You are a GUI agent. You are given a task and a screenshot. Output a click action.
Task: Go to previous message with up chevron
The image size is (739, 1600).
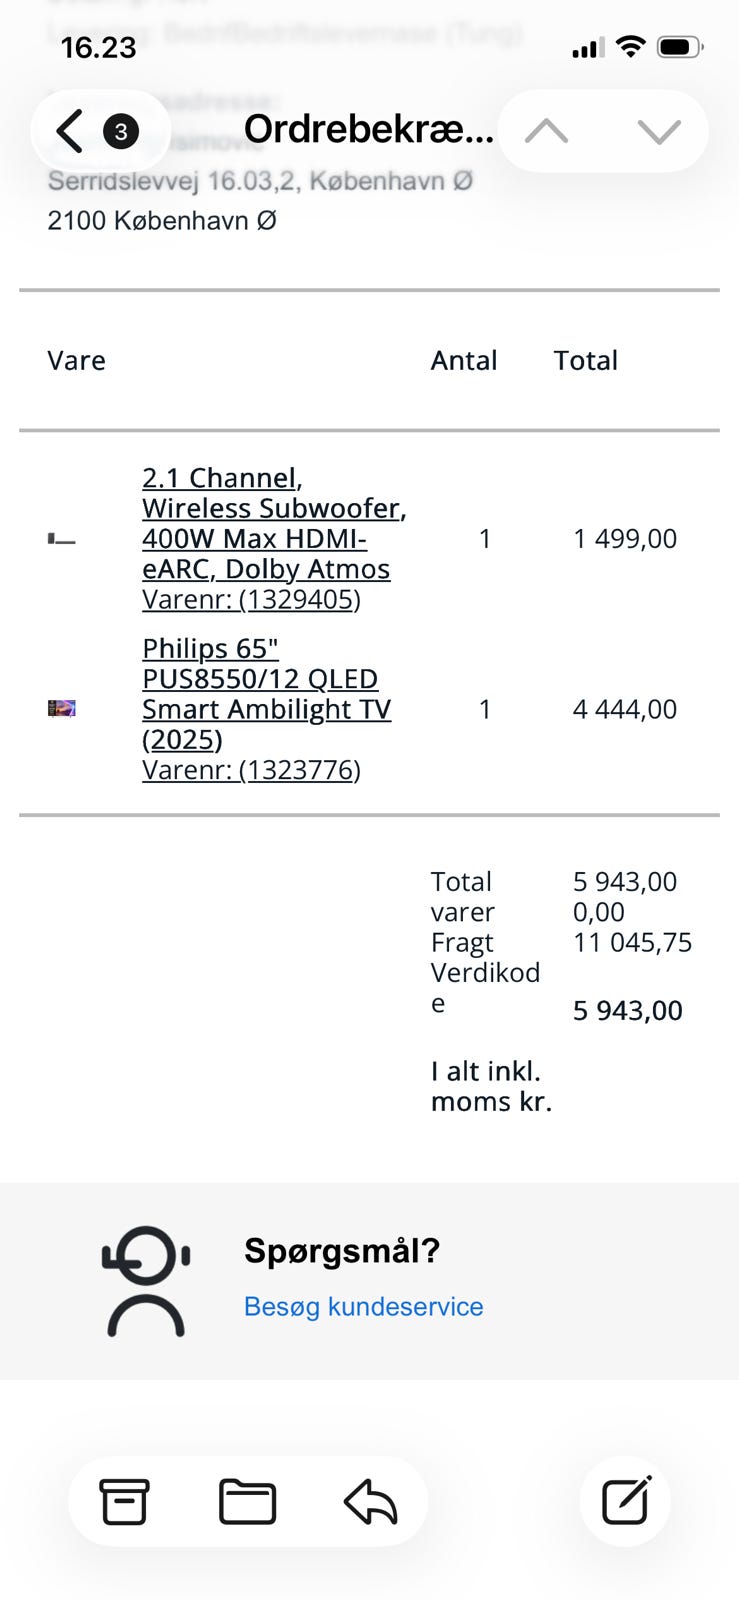546,131
